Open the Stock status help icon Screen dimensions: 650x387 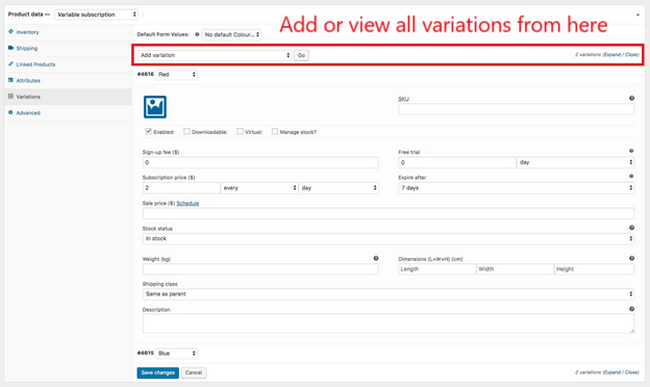pyautogui.click(x=631, y=227)
